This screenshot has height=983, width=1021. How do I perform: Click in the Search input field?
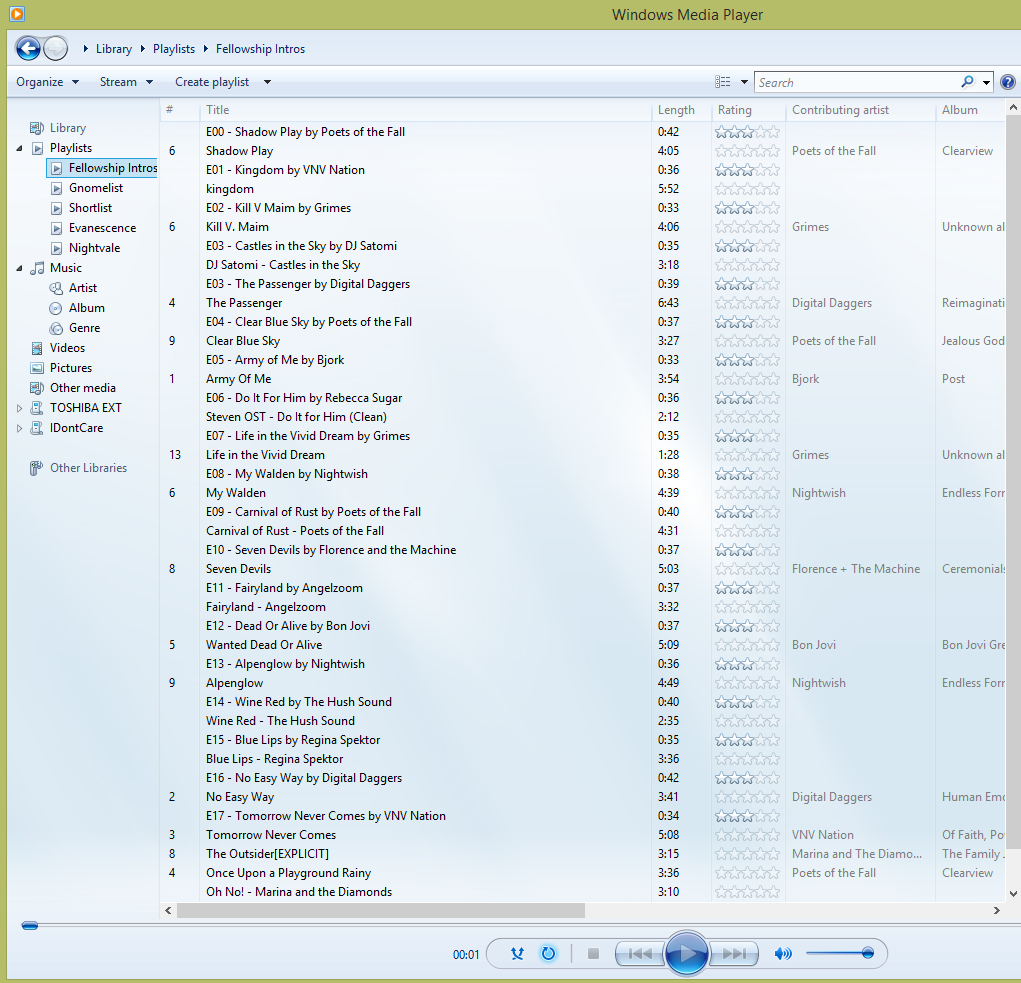855,82
